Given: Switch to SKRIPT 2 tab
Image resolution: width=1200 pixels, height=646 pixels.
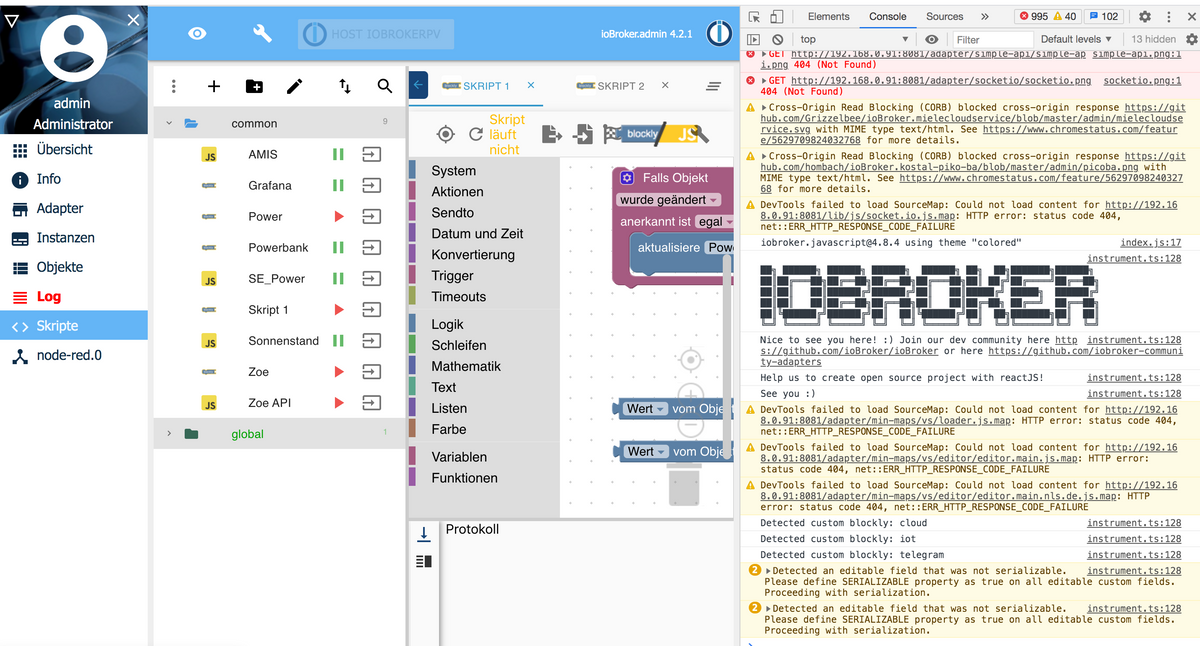Looking at the screenshot, I should pos(611,87).
